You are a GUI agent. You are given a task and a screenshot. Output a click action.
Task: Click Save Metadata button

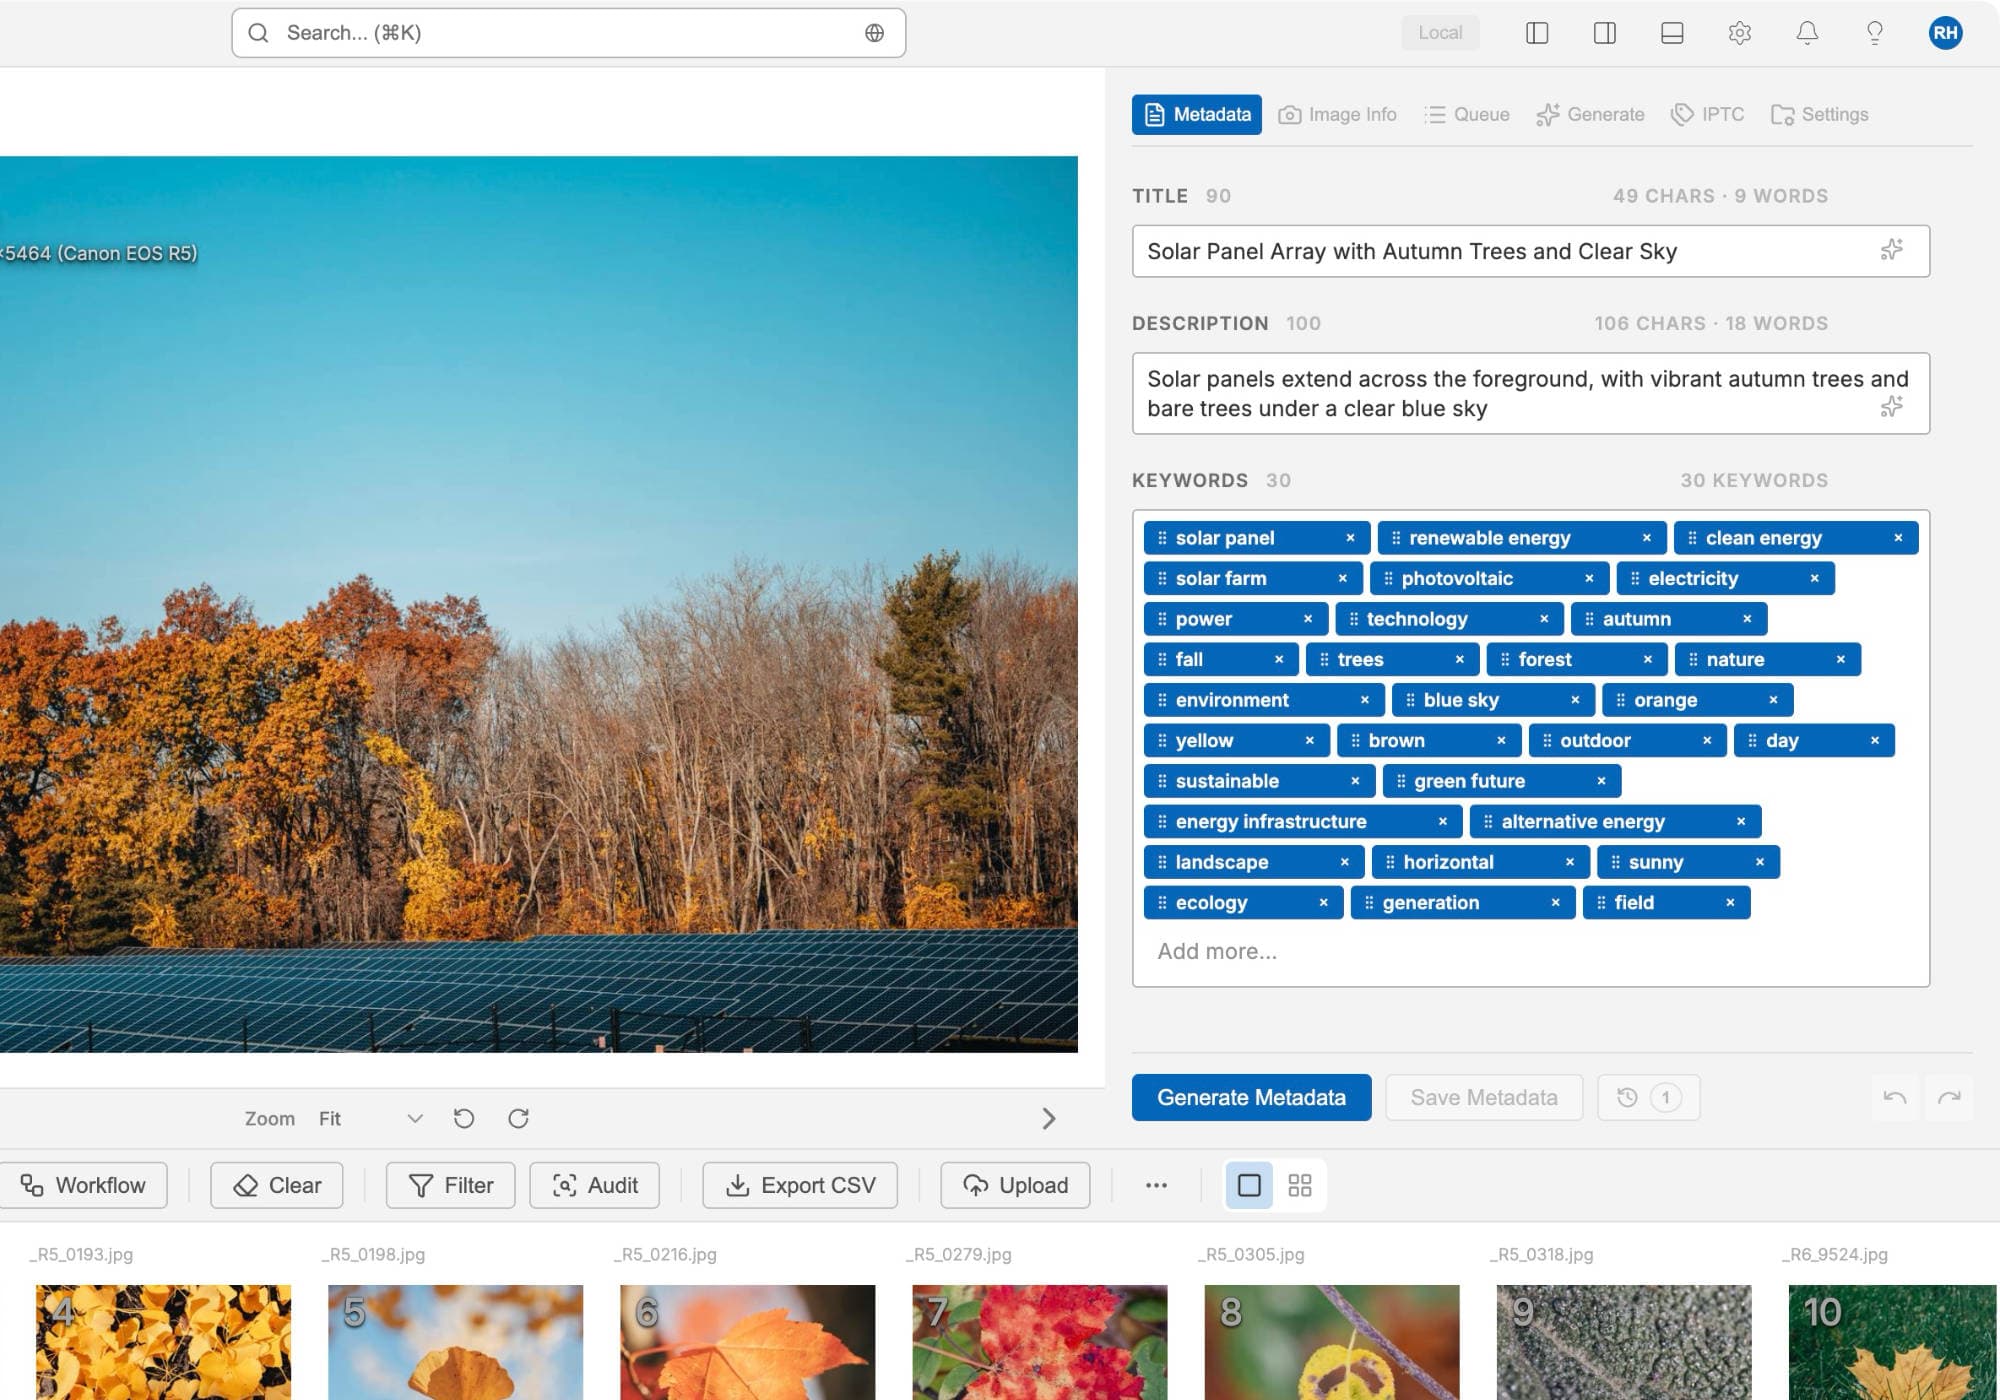(1484, 1098)
